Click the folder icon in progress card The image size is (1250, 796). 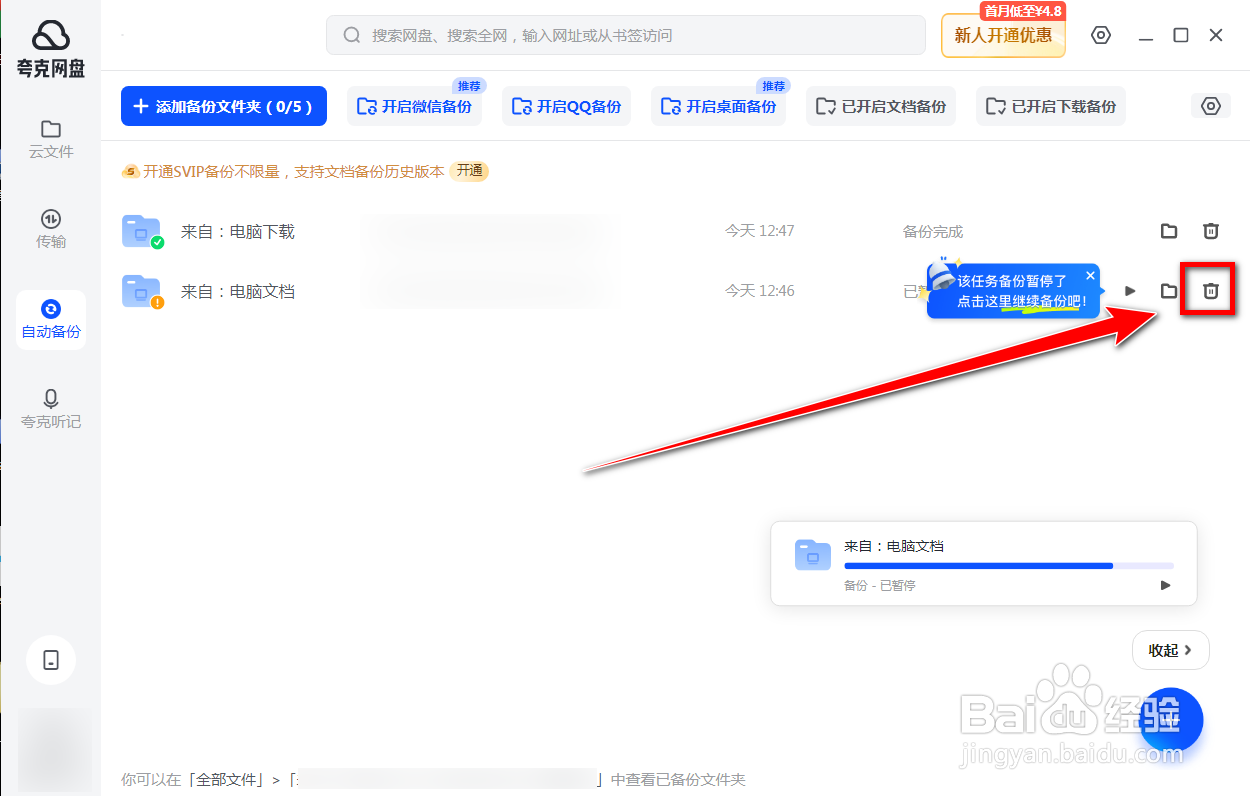(813, 555)
